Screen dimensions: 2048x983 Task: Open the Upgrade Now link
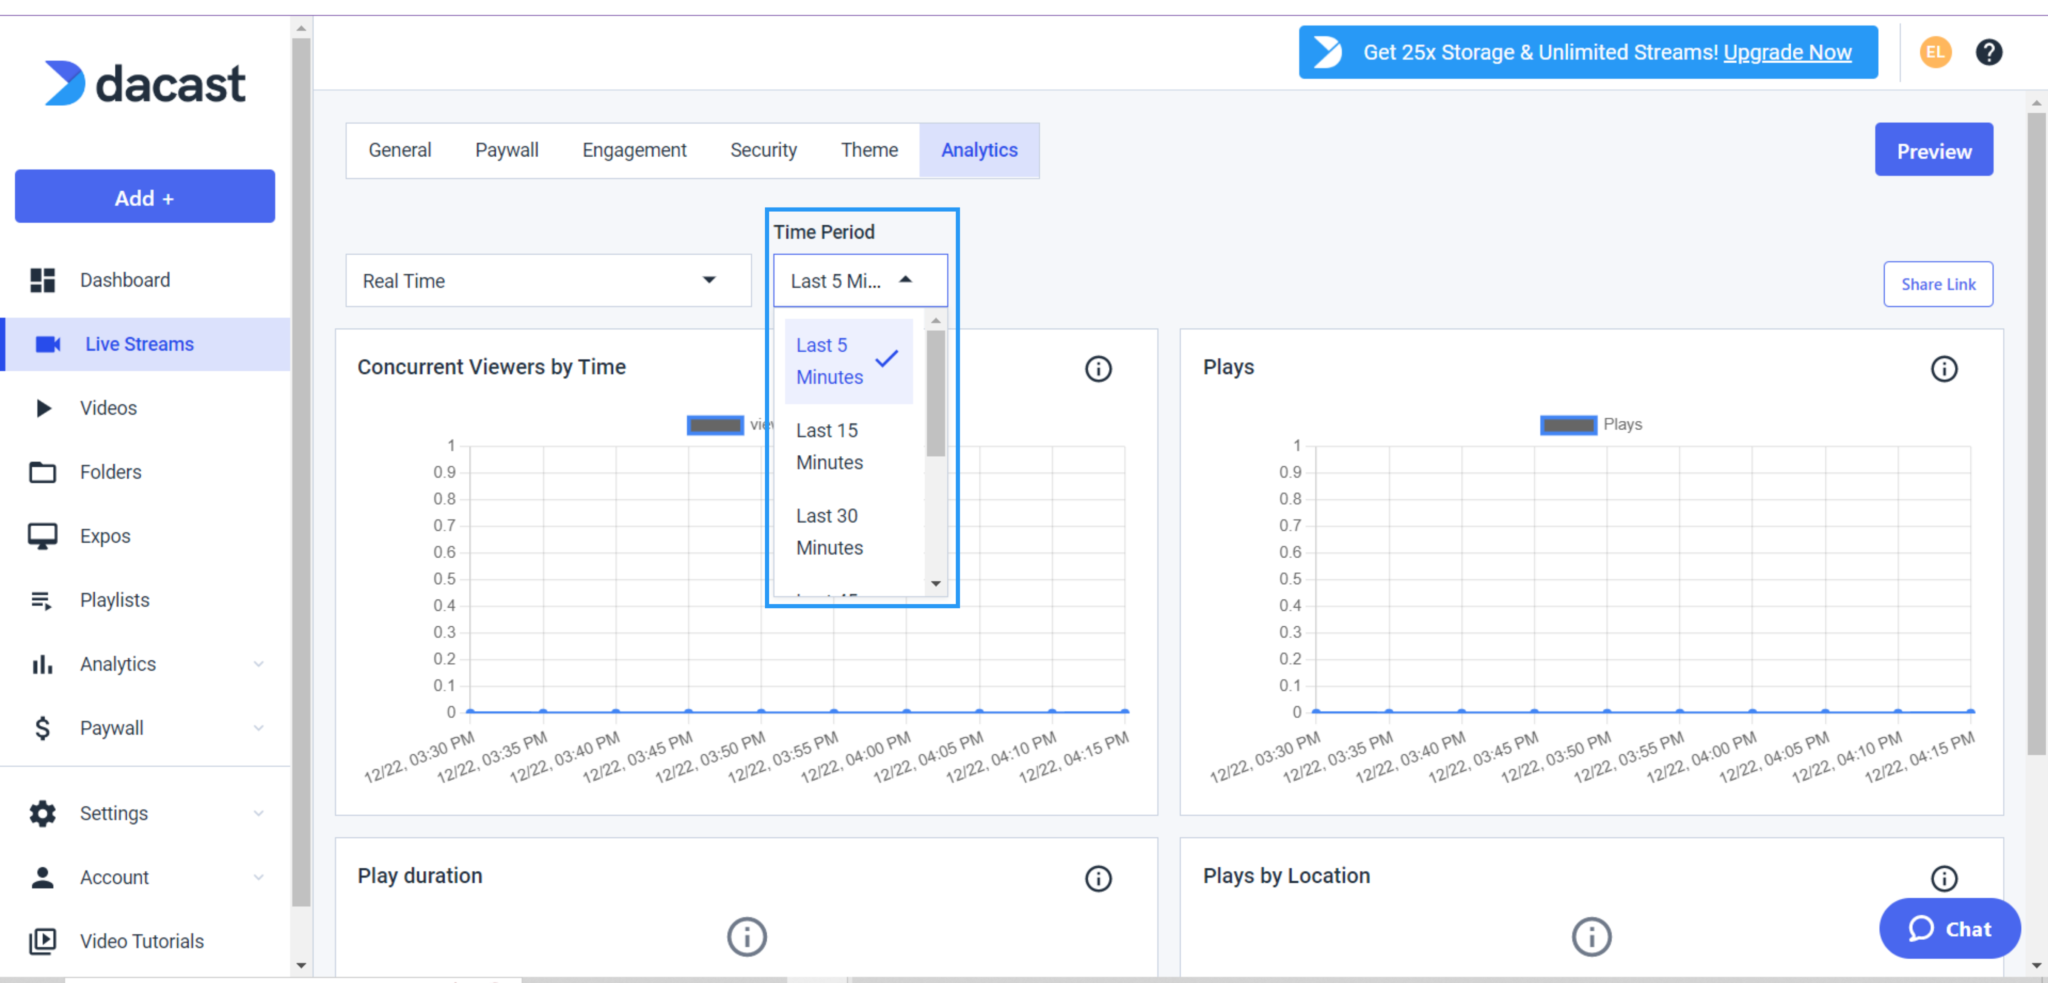click(1787, 52)
